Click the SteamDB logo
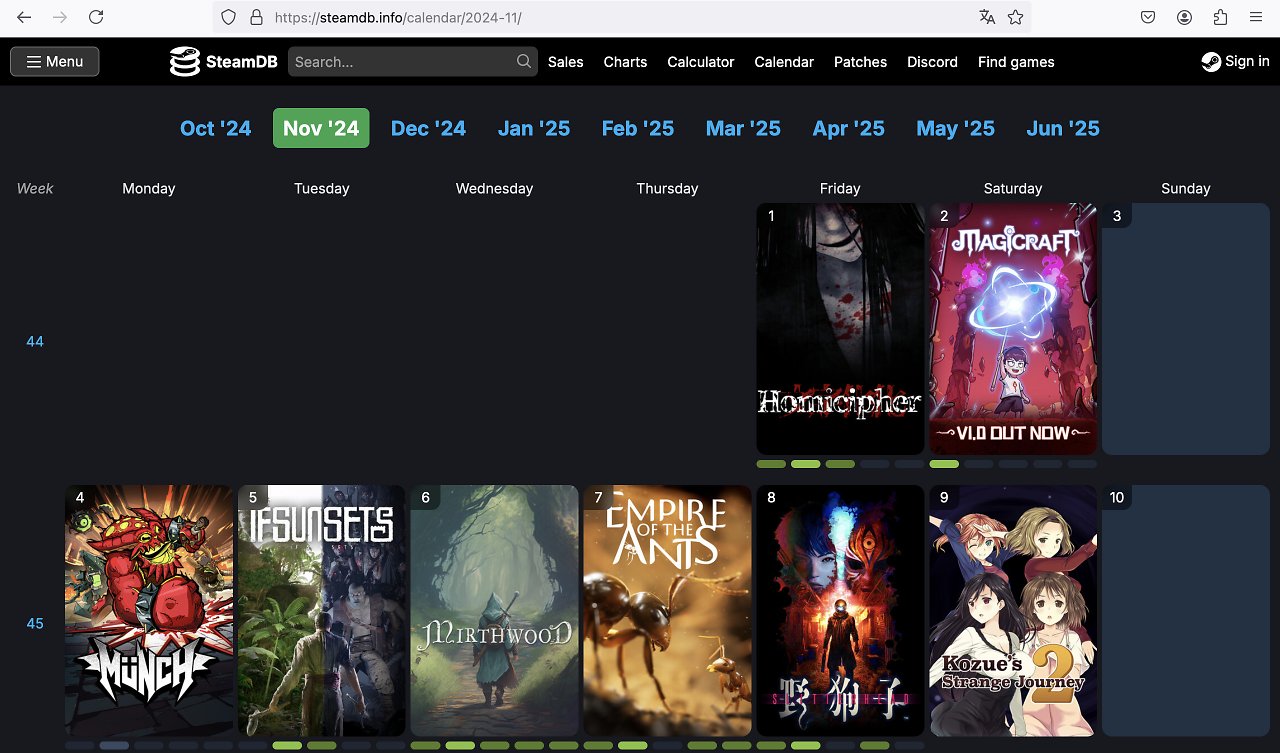The height and width of the screenshot is (753, 1280). (223, 62)
